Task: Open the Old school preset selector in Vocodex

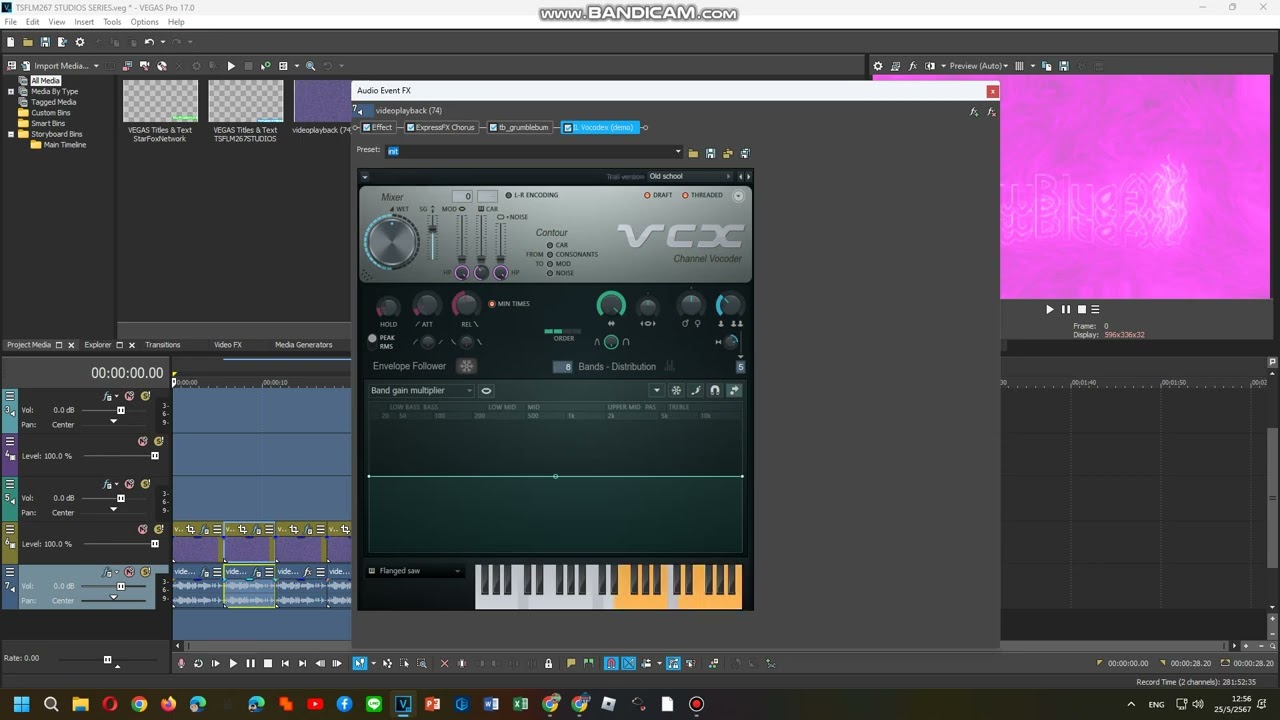Action: coord(690,177)
